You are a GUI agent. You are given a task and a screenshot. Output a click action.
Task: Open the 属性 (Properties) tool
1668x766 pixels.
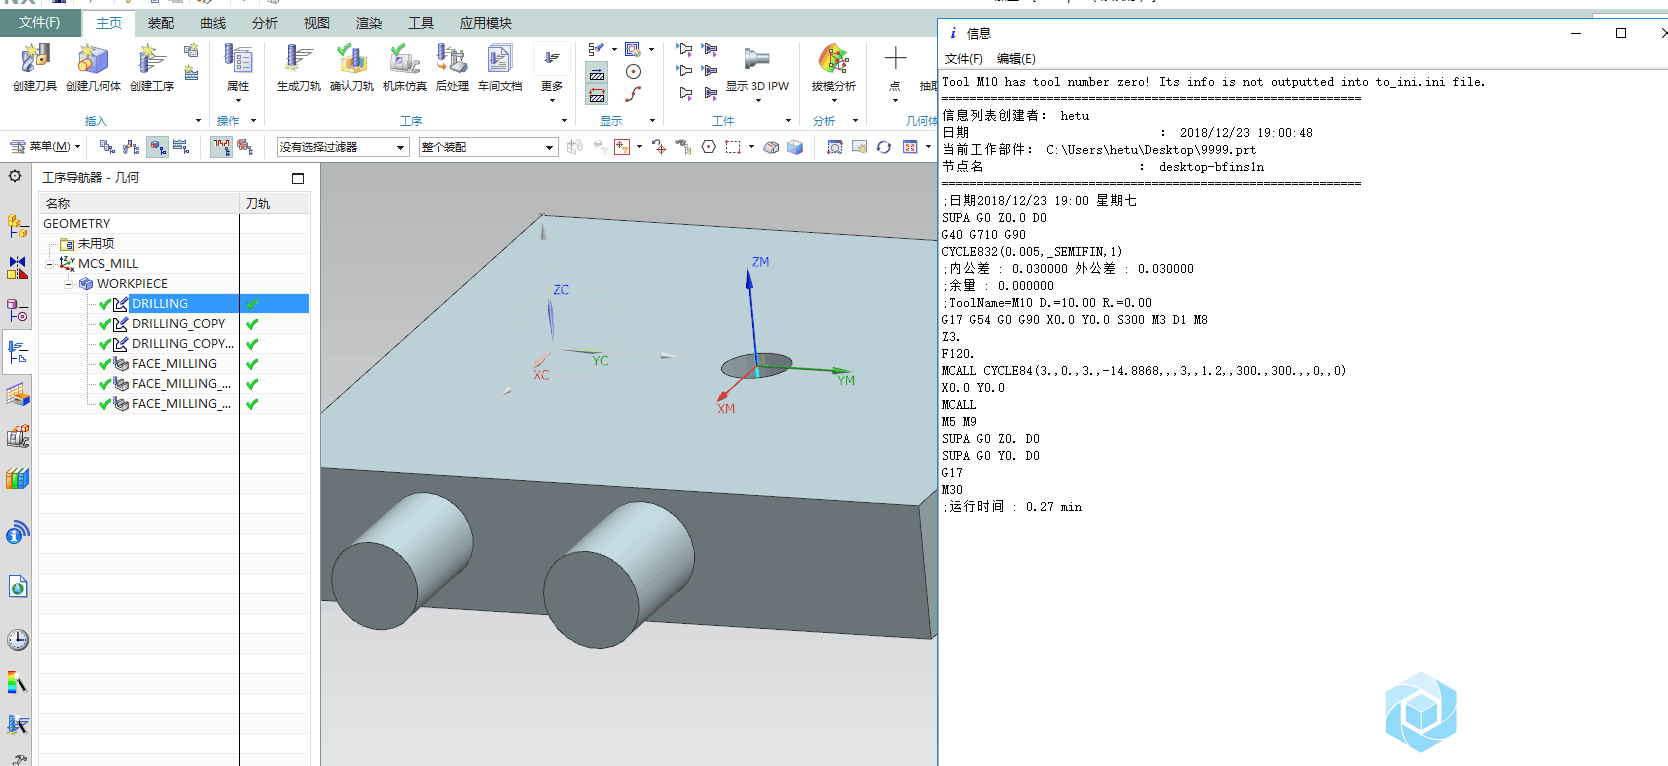click(x=238, y=67)
